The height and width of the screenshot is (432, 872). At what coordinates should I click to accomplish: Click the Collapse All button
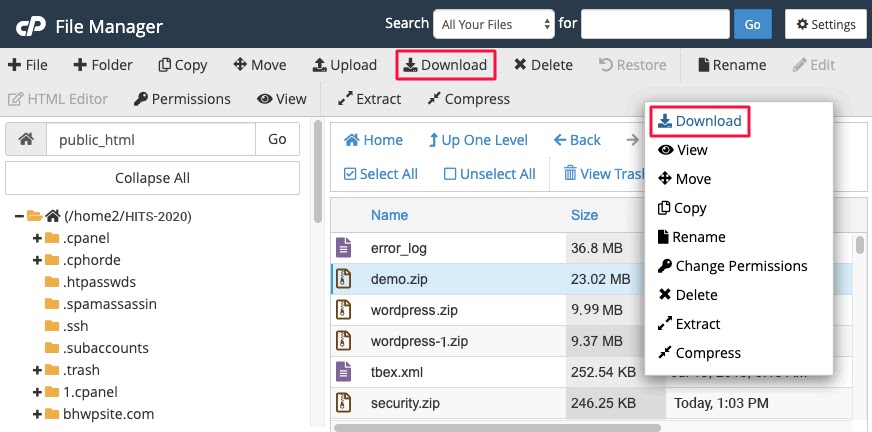(x=152, y=178)
